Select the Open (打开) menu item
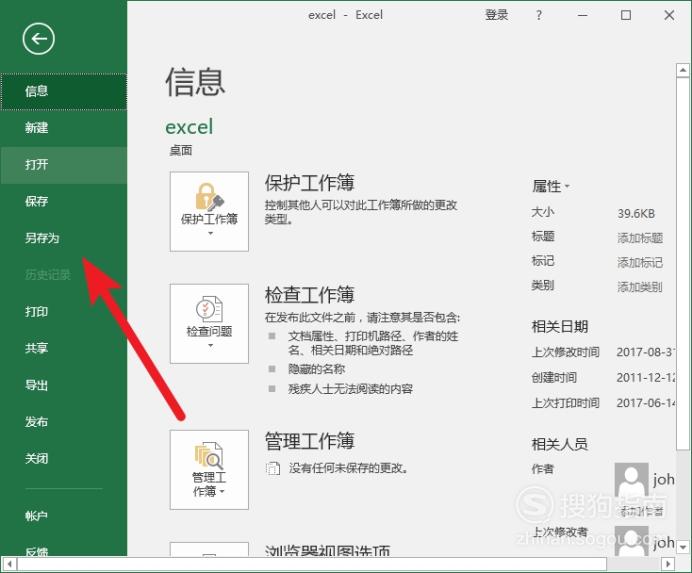Viewport: 692px width, 573px height. [64, 165]
